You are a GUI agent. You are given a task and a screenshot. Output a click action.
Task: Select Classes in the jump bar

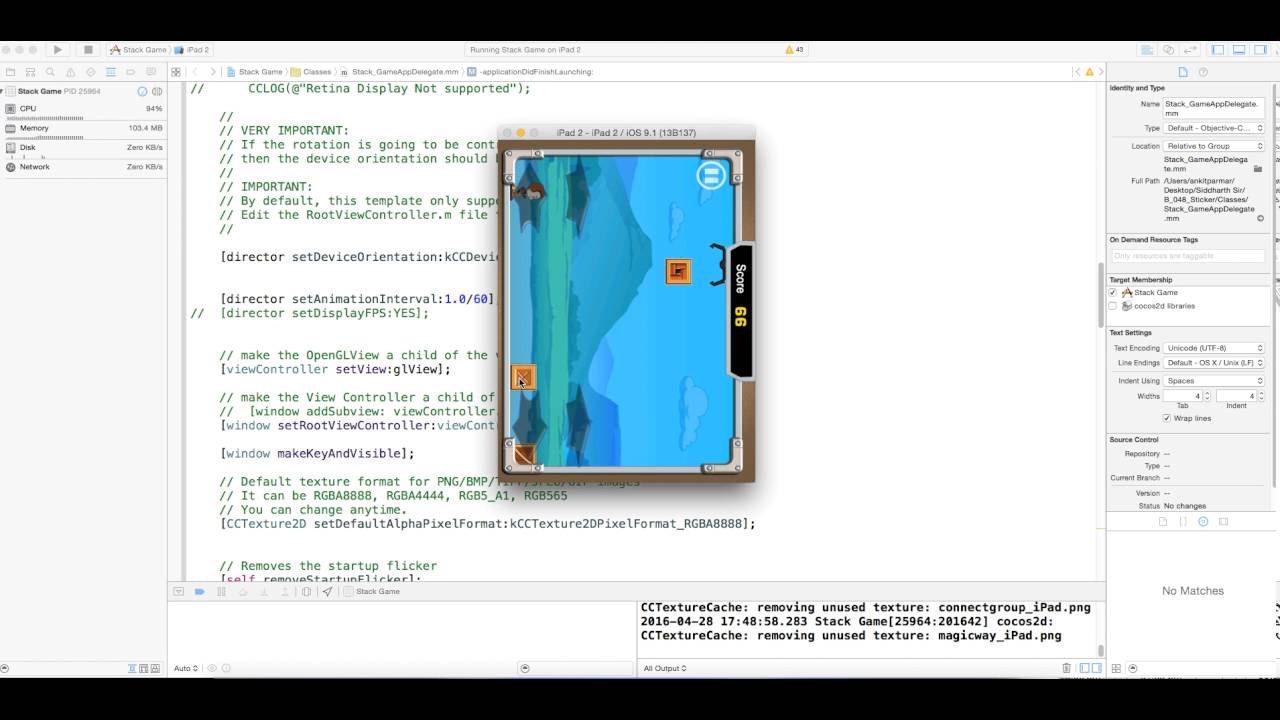click(312, 72)
